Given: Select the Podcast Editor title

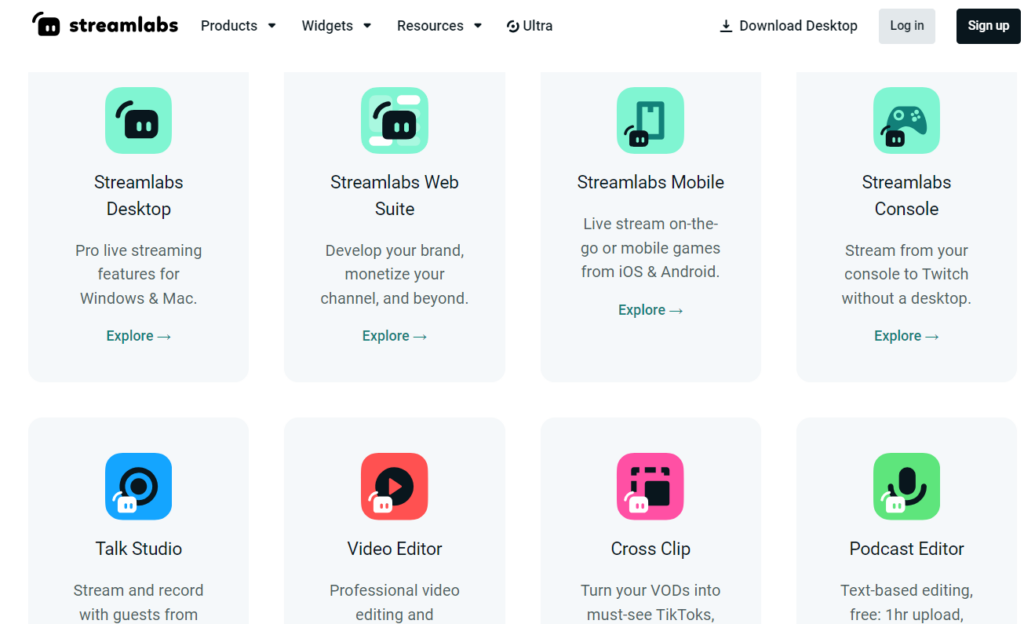Looking at the screenshot, I should [906, 548].
